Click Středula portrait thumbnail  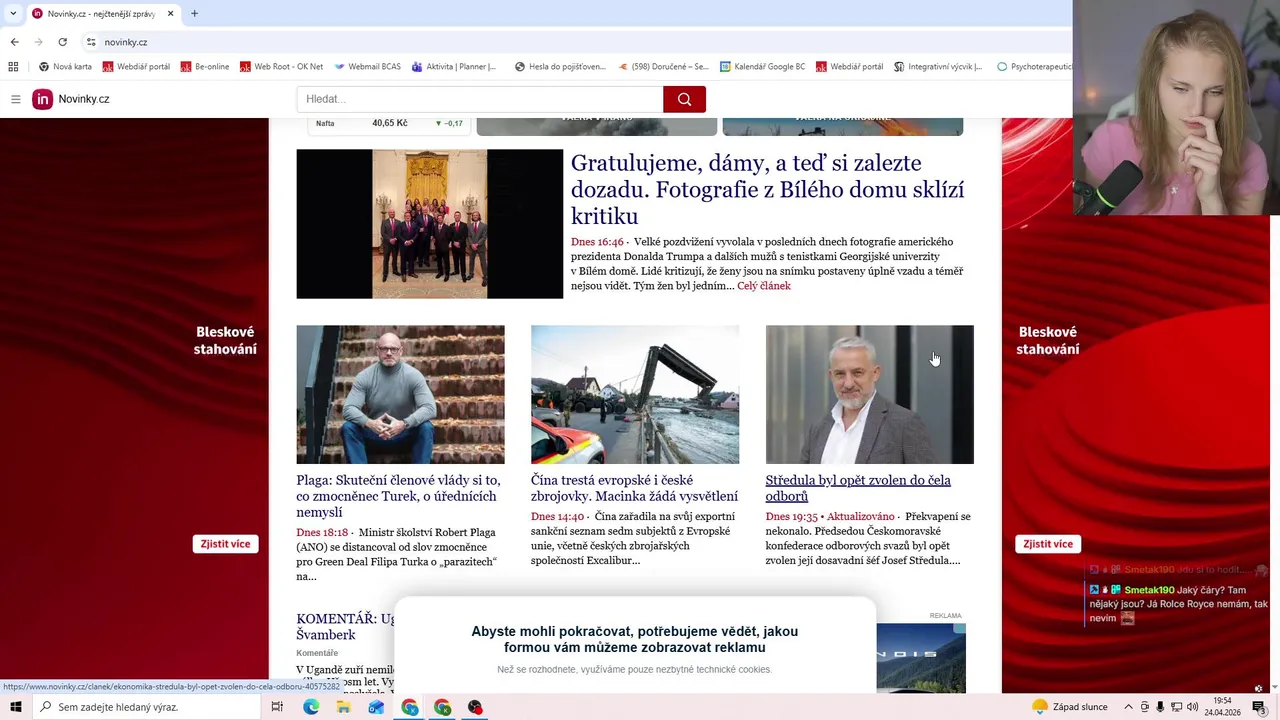[x=869, y=394]
